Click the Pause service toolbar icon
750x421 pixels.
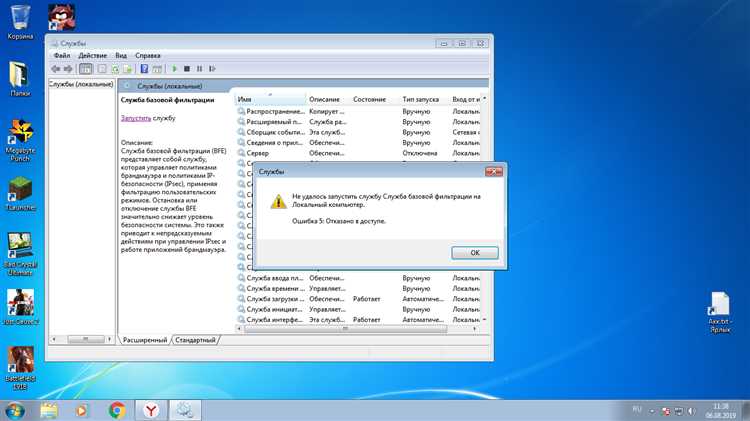(199, 69)
